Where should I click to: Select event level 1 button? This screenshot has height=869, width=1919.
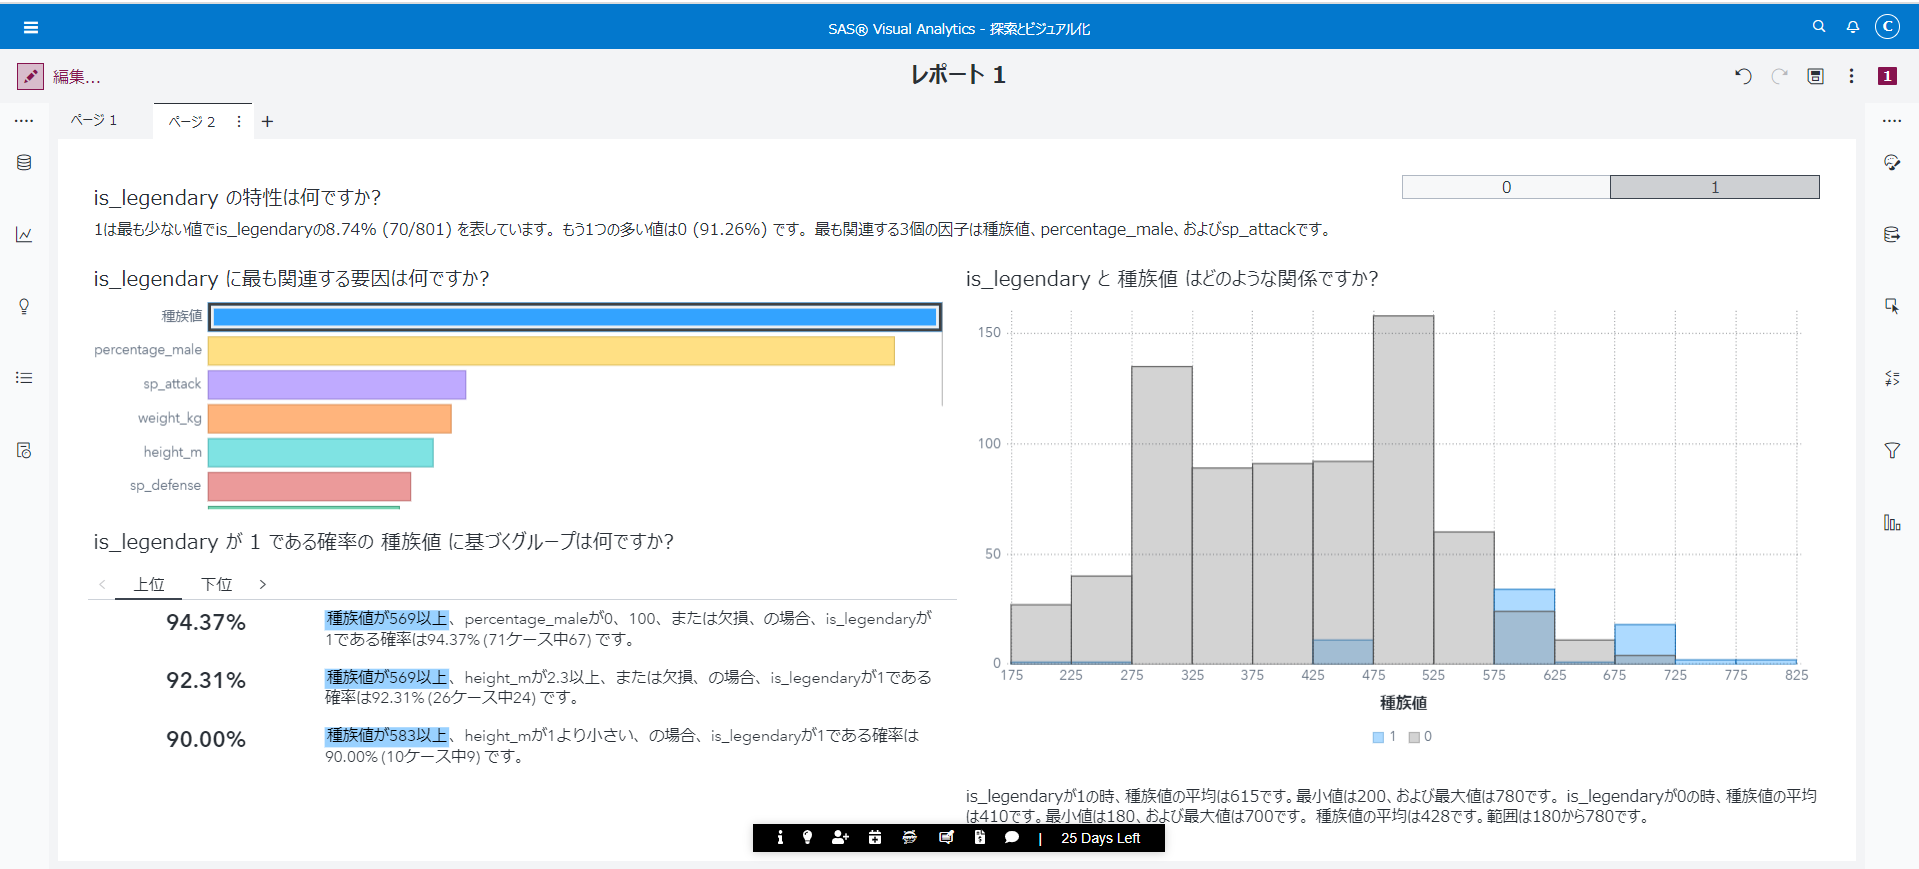click(1715, 187)
